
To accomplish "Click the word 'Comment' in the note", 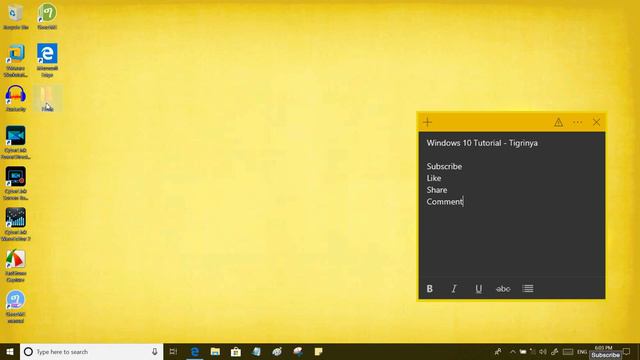I will click(444, 202).
